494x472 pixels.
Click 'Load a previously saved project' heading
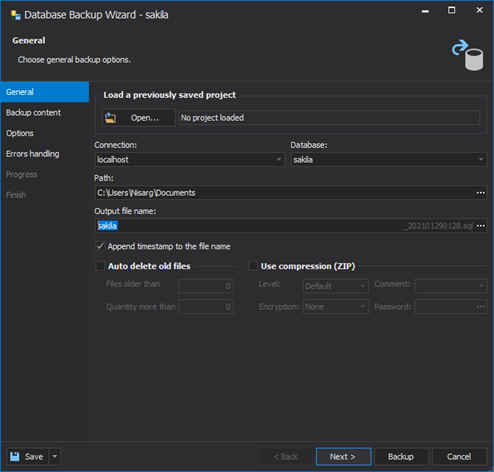[169, 95]
